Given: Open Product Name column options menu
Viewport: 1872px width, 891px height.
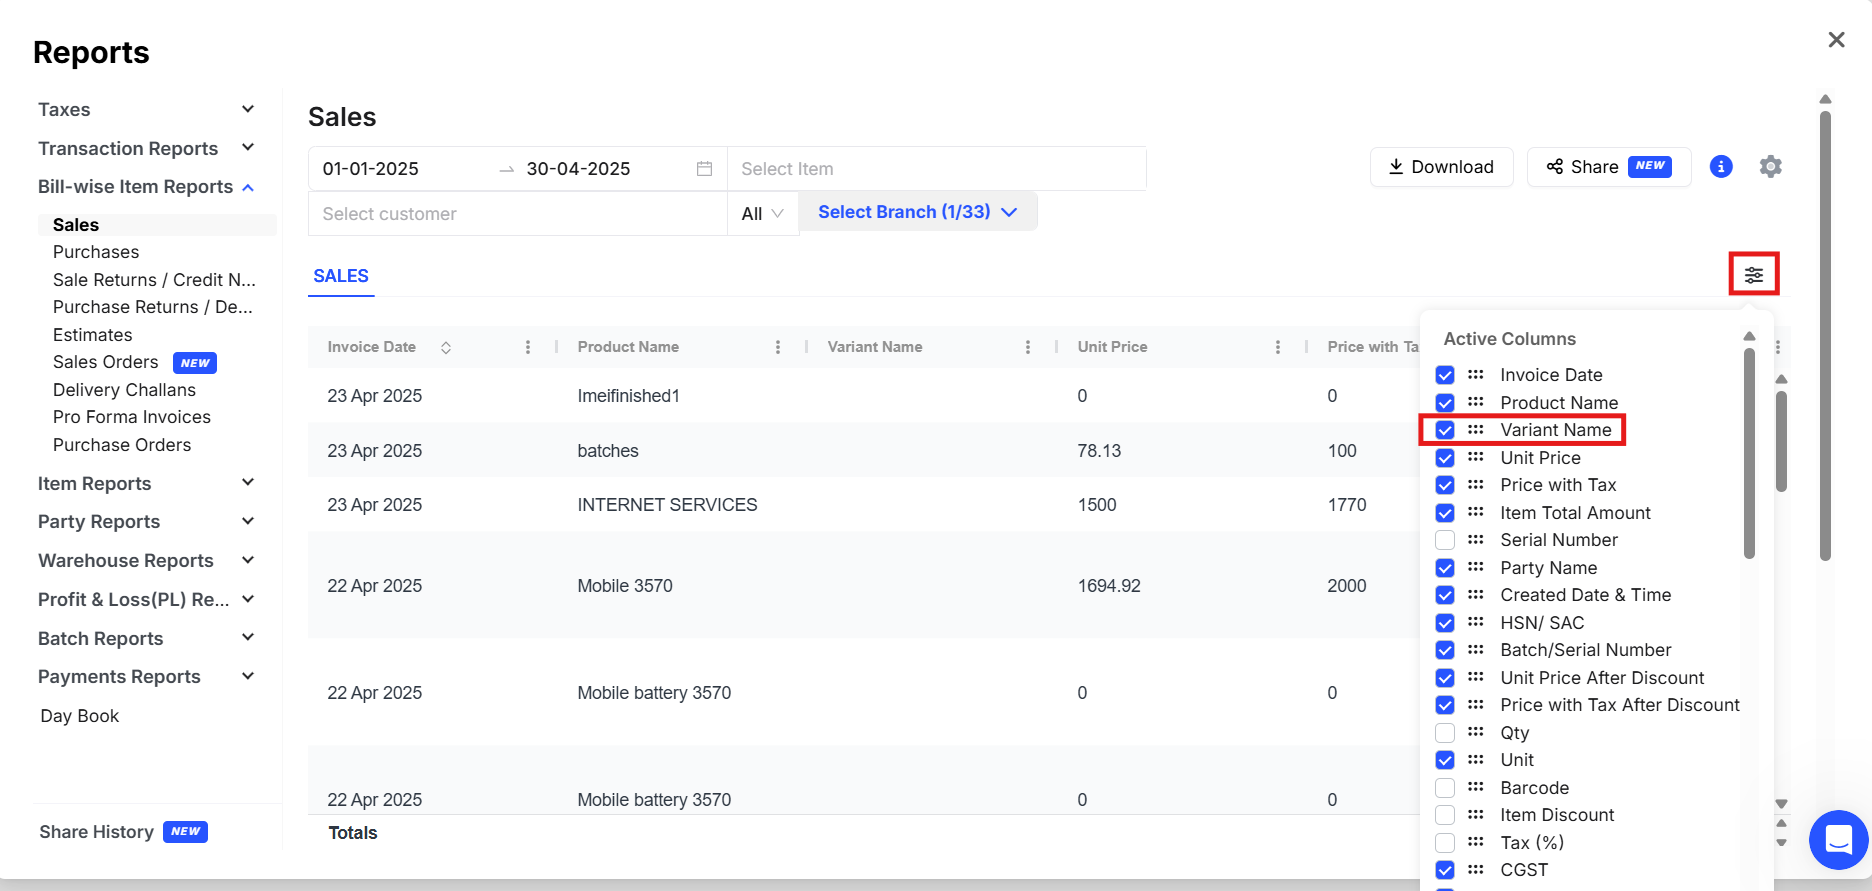Looking at the screenshot, I should pyautogui.click(x=777, y=347).
